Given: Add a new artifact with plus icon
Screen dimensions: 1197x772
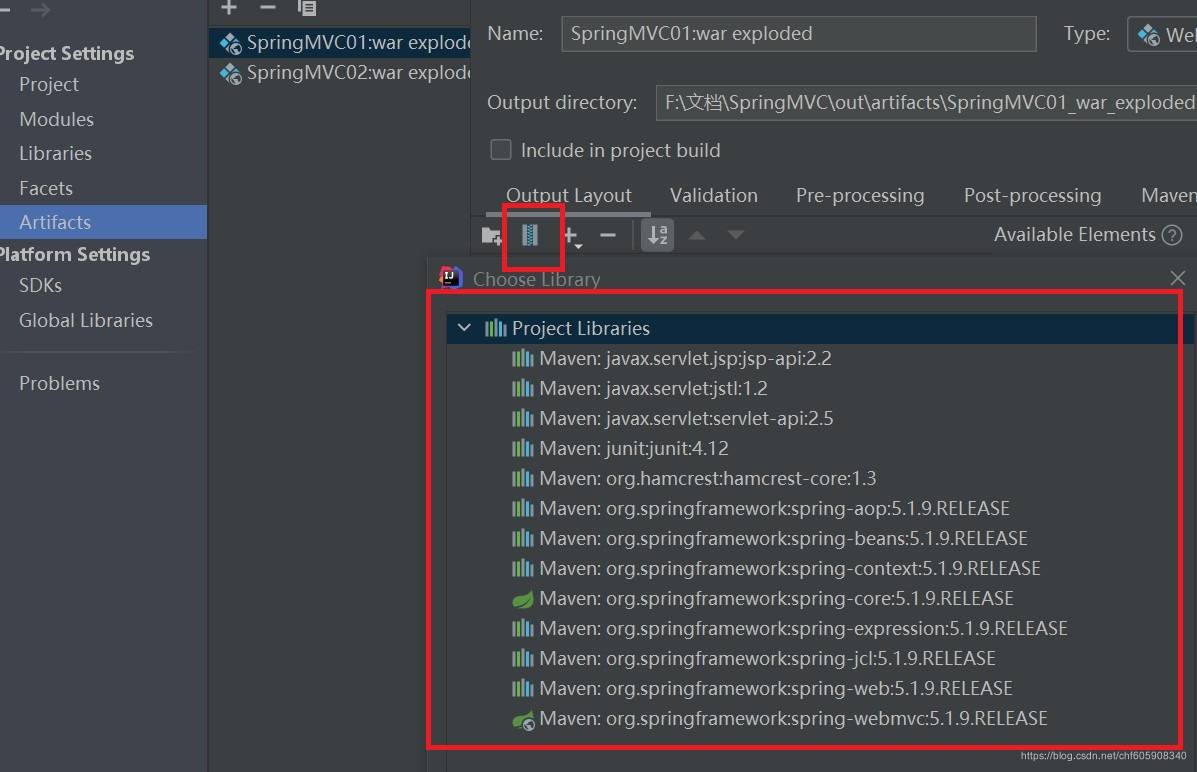Looking at the screenshot, I should coord(228,8).
